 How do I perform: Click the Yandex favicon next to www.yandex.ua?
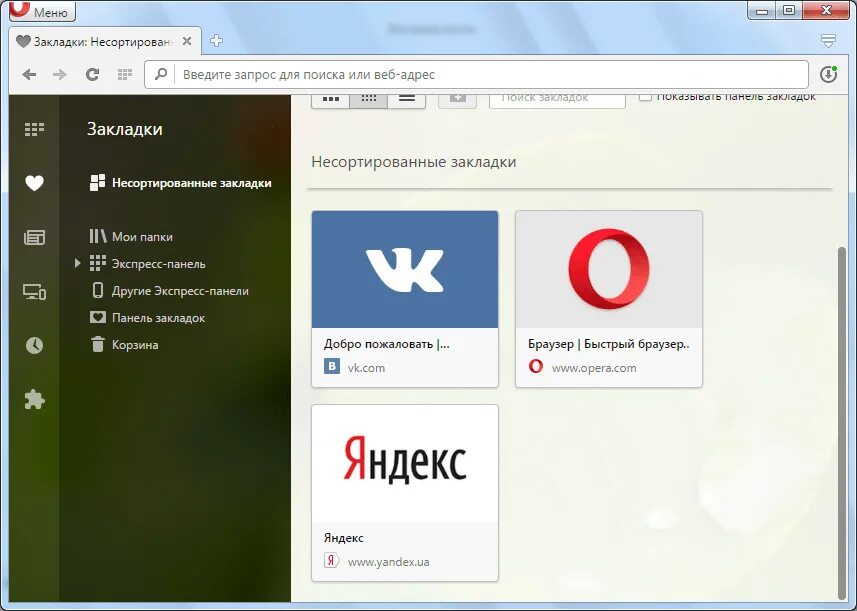332,560
